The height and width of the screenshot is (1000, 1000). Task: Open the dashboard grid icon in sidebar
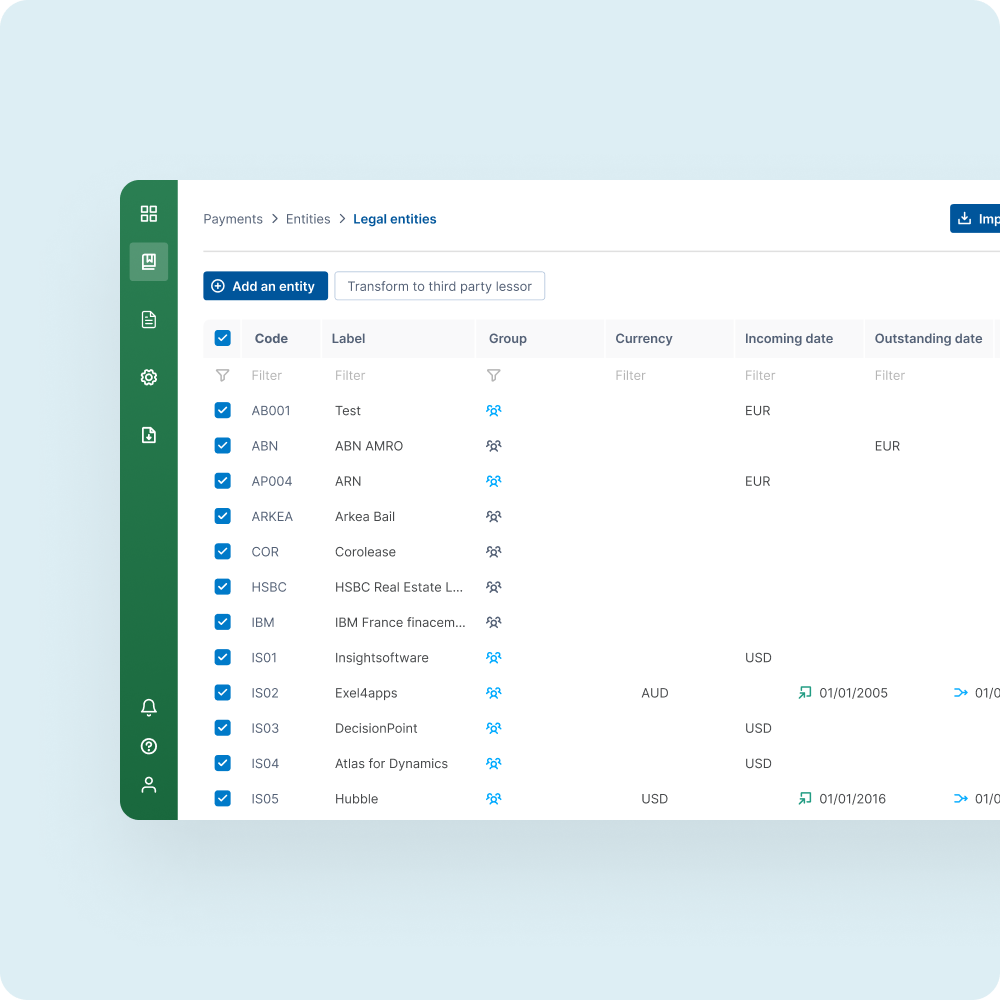coord(149,214)
